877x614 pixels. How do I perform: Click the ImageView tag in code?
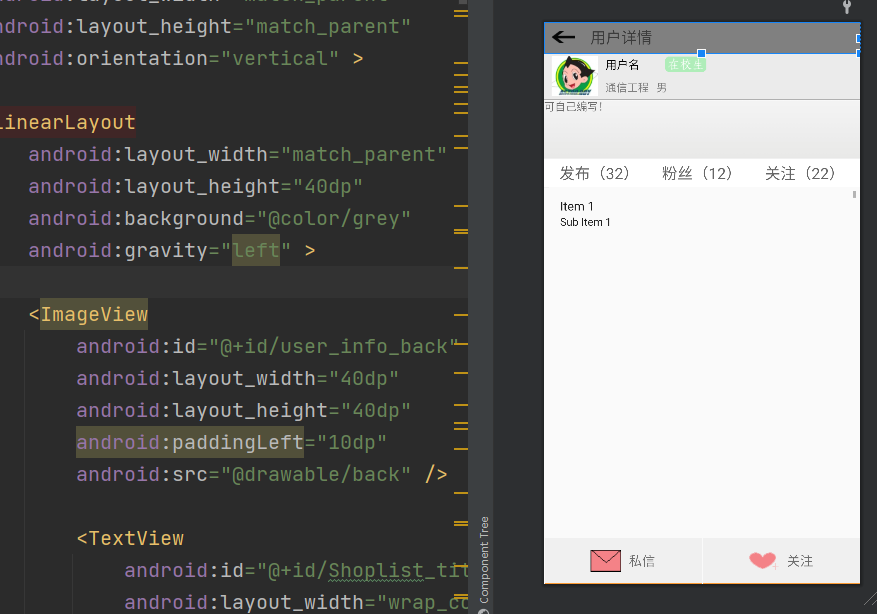point(94,314)
